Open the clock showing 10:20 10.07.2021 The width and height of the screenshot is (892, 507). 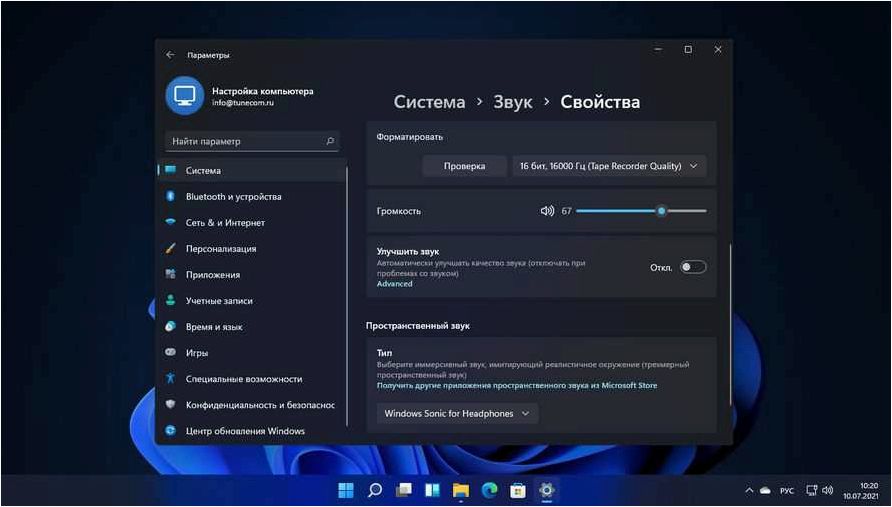(861, 490)
